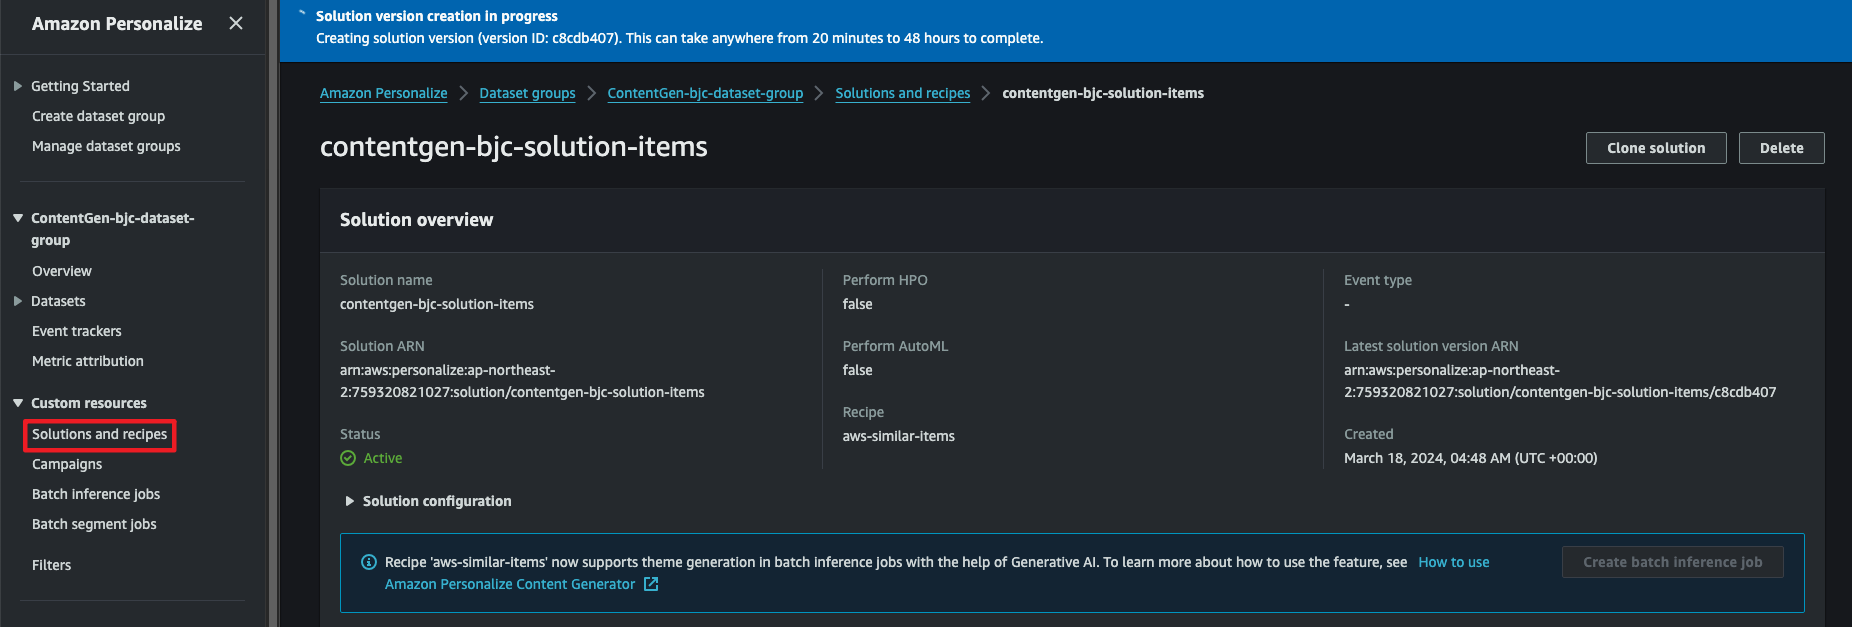This screenshot has width=1852, height=627.
Task: Expand the Solution configuration section
Action: [350, 501]
